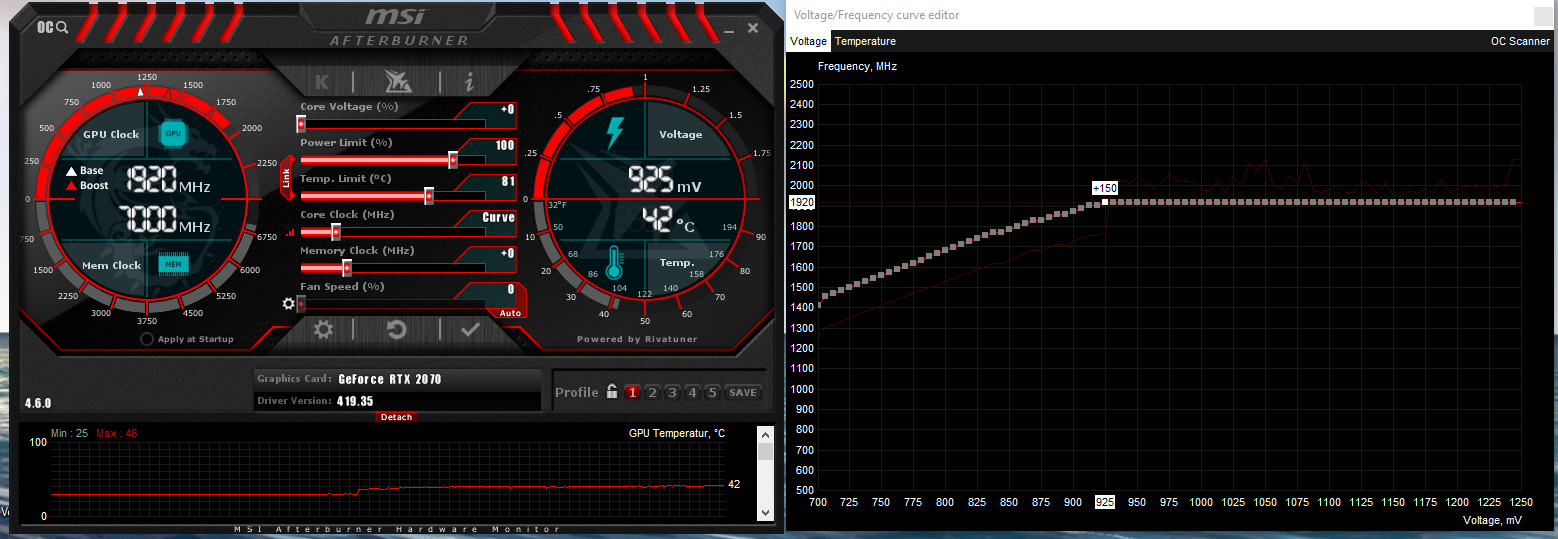Screen dimensions: 1558x539
Task: Click the Memory Clock slider handle
Action: (x=347, y=268)
